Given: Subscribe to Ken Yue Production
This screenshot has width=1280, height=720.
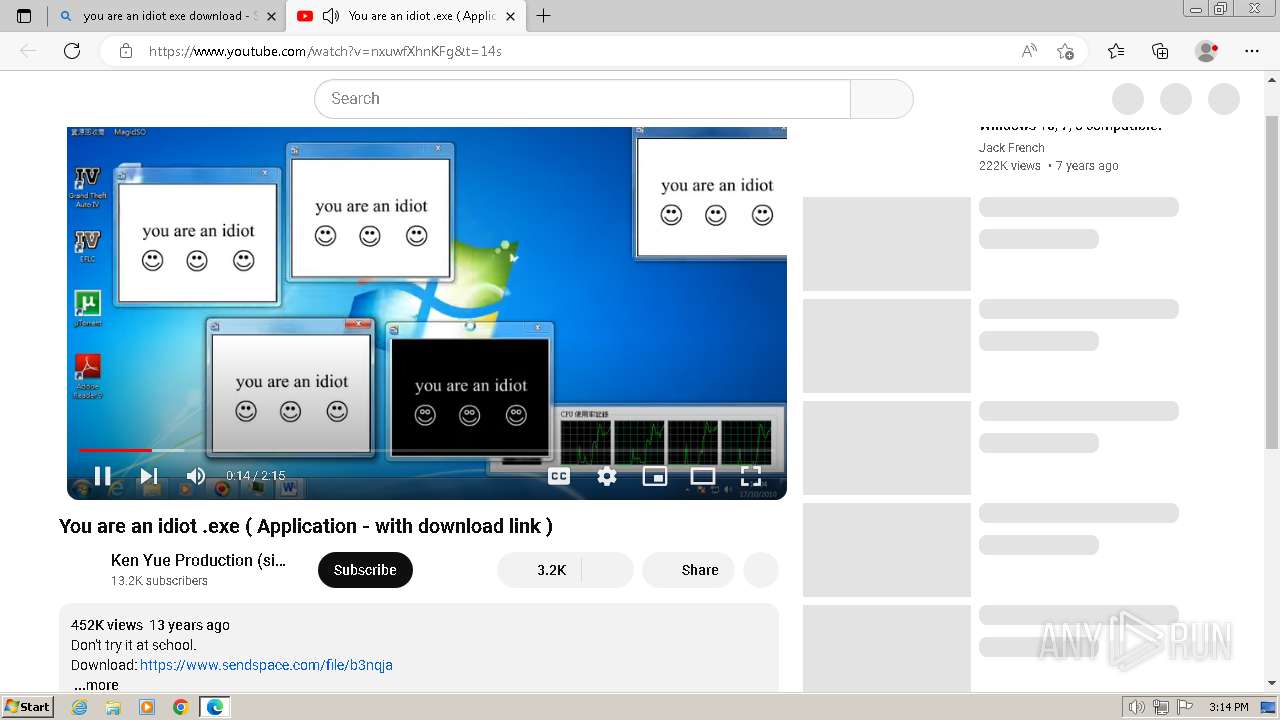Looking at the screenshot, I should [x=365, y=570].
